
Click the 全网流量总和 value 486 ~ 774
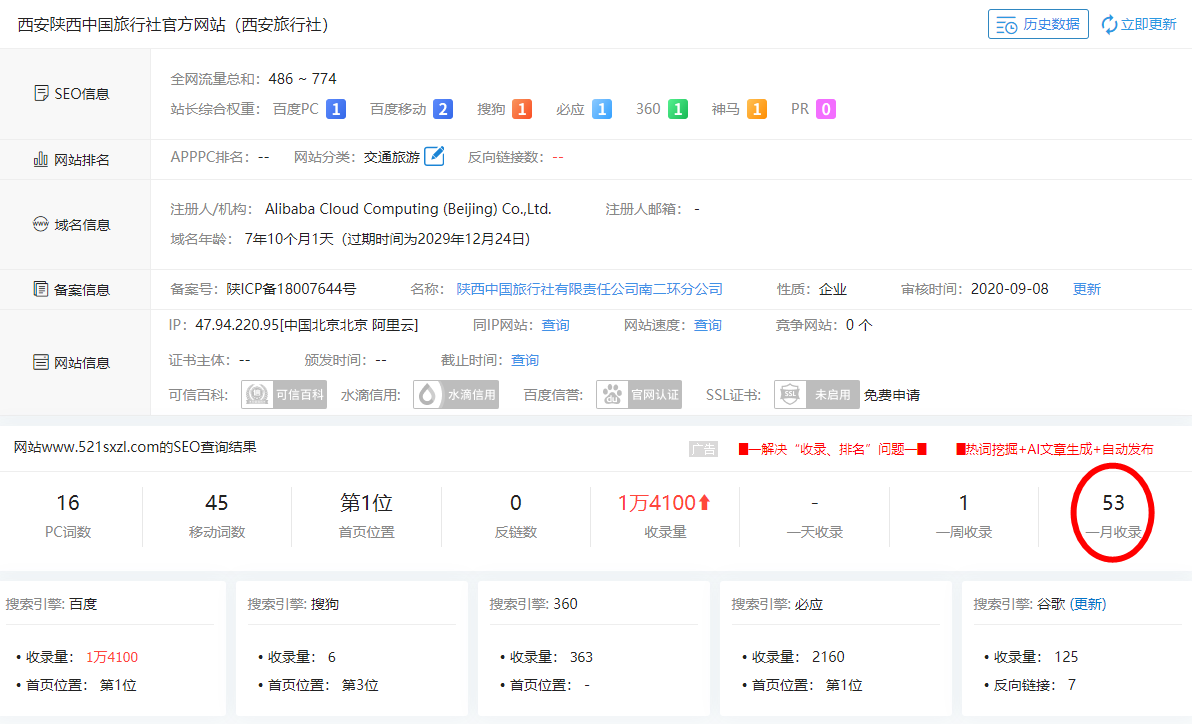(303, 79)
